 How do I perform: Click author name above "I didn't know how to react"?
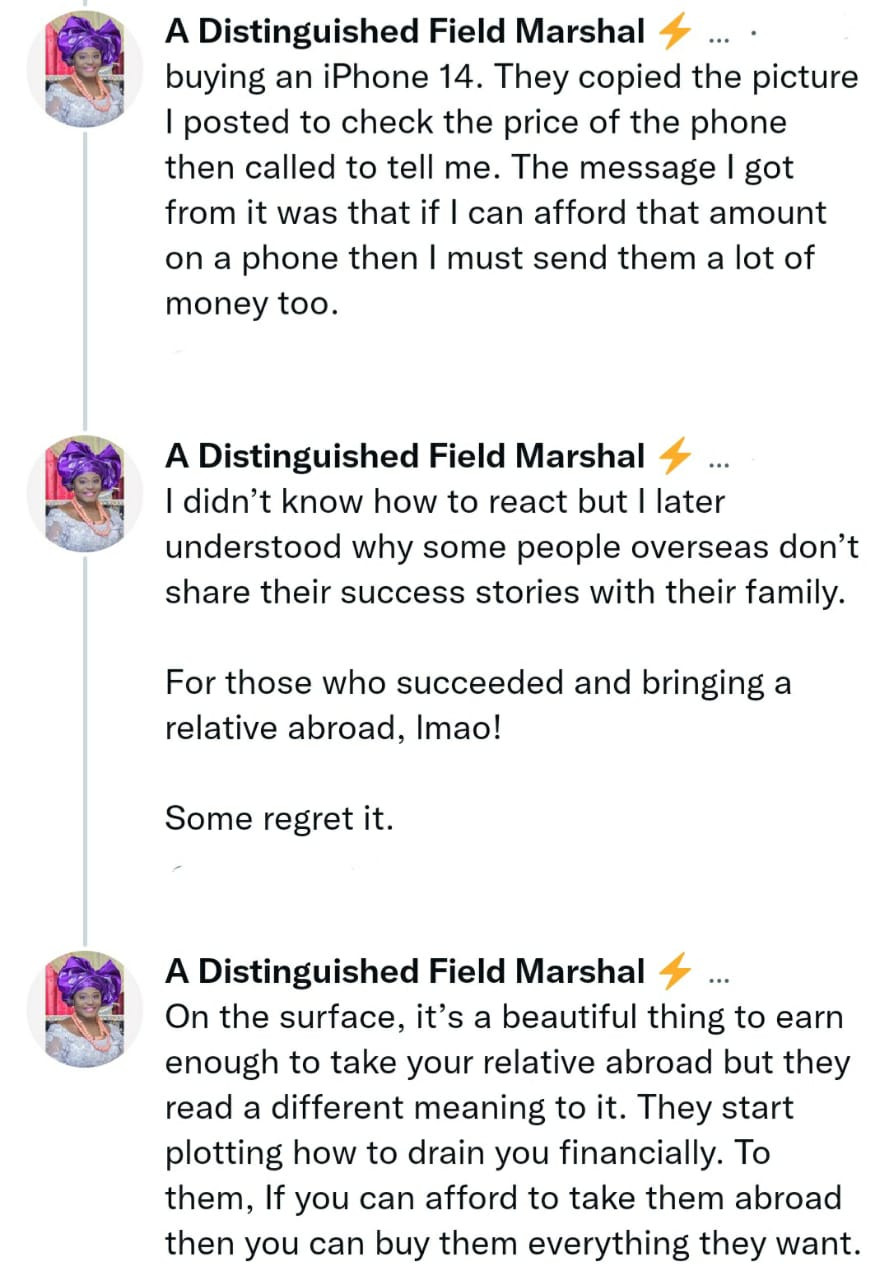404,457
